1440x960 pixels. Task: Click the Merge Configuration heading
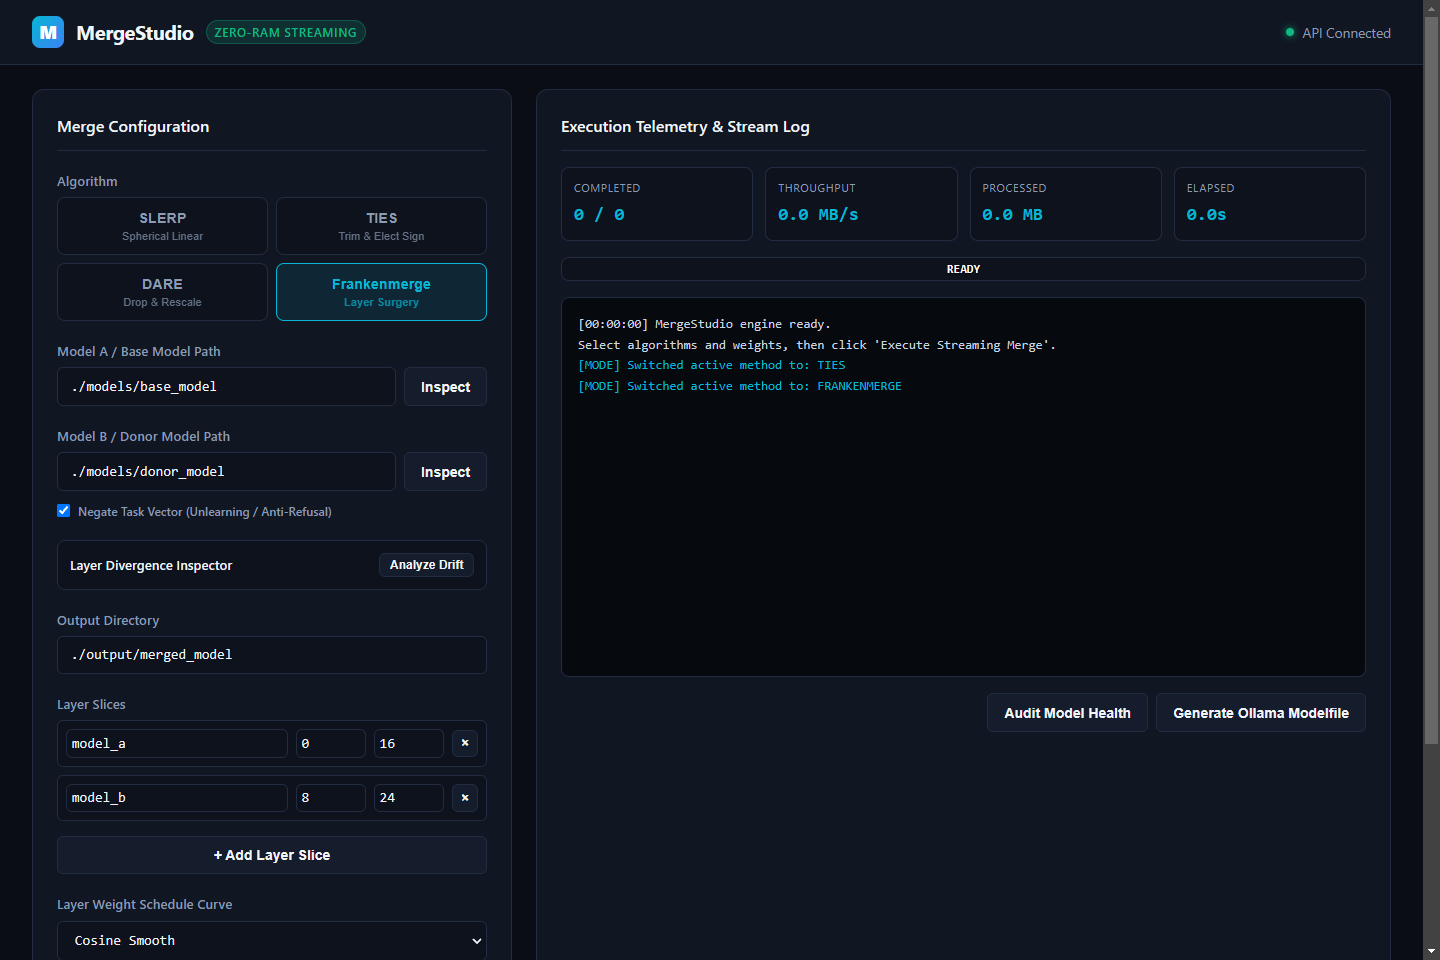[133, 127]
